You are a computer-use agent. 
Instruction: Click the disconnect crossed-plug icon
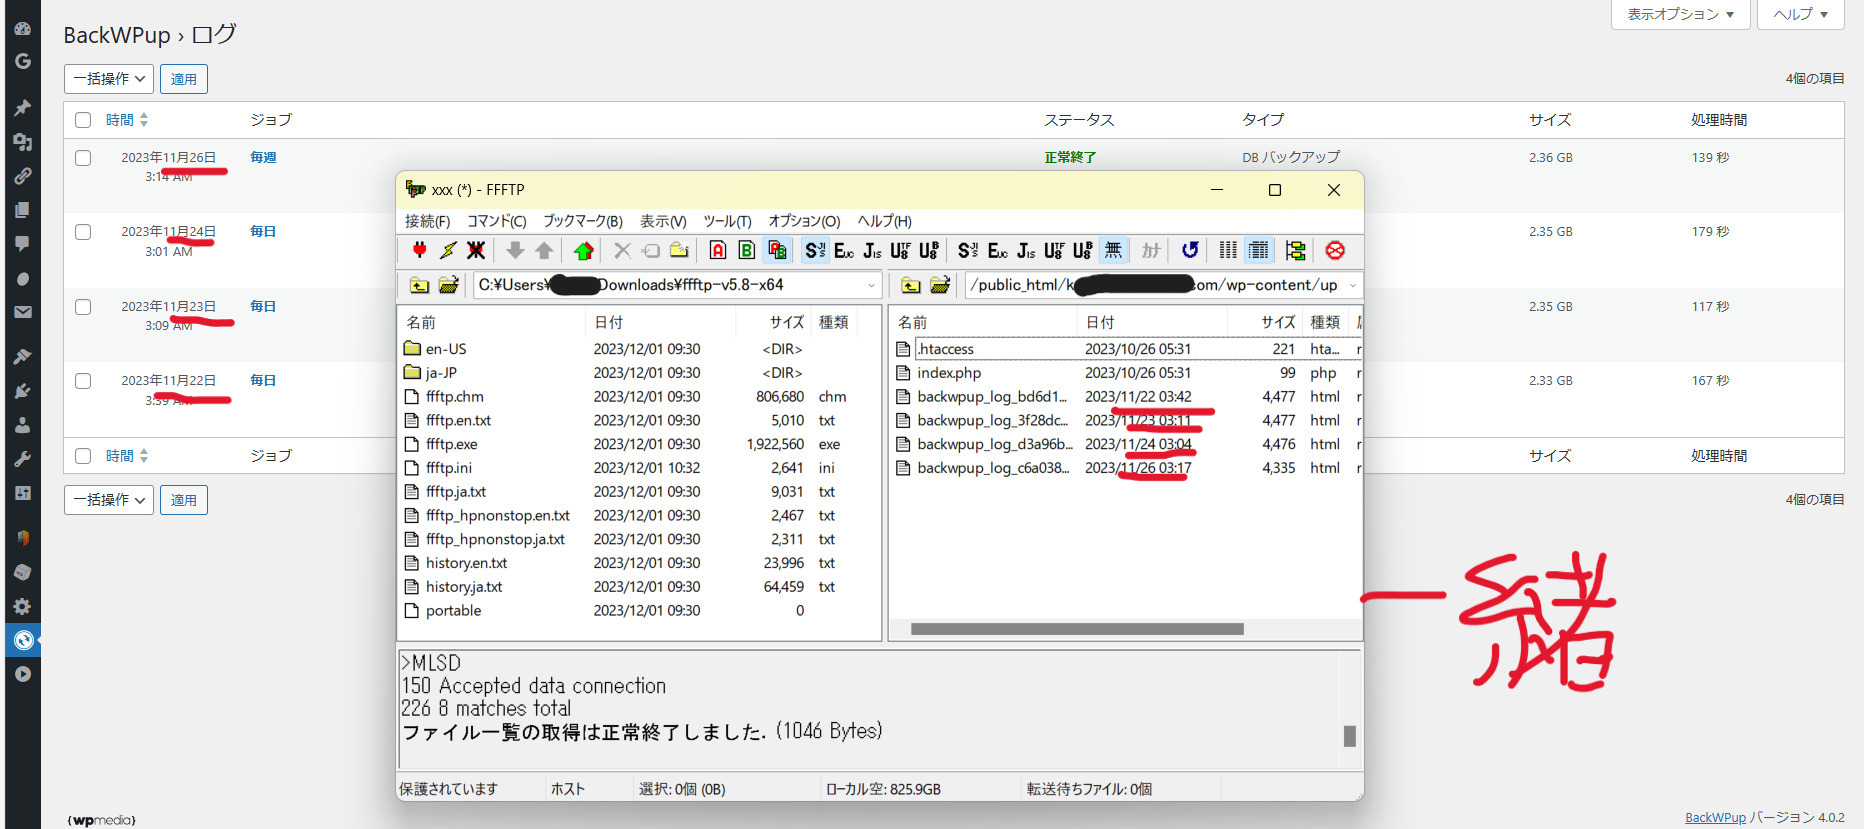coord(476,250)
